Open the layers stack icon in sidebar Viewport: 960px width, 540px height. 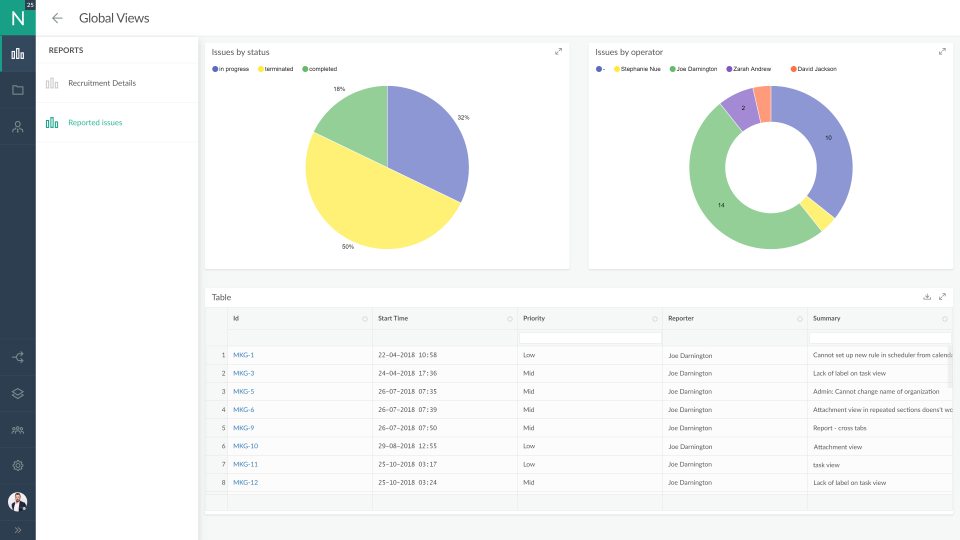(18, 393)
